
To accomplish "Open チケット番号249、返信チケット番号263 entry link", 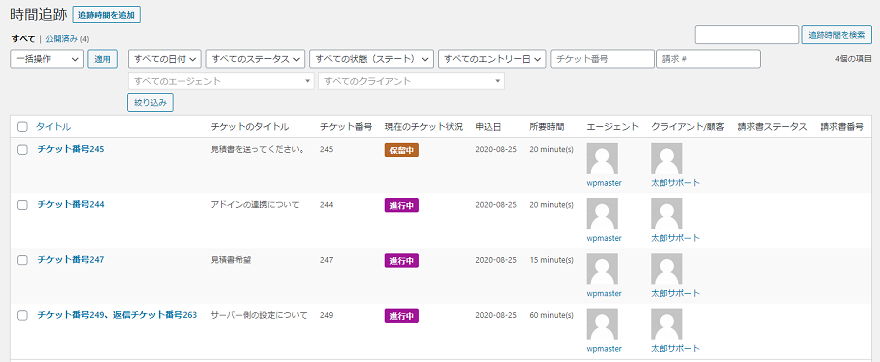I will [x=117, y=315].
